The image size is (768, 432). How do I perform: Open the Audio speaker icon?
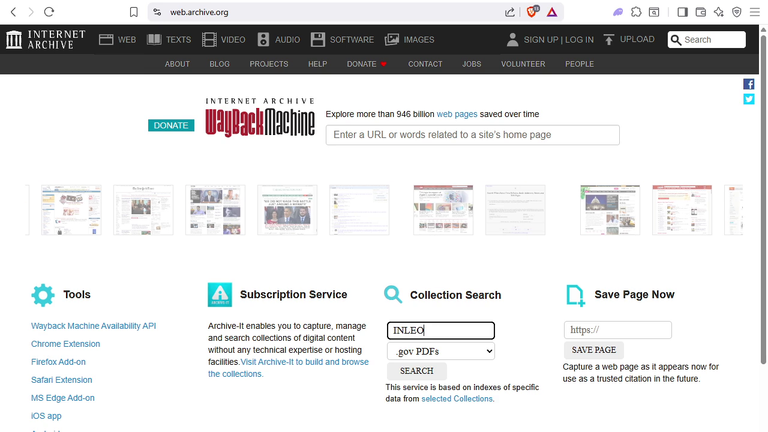coord(263,40)
